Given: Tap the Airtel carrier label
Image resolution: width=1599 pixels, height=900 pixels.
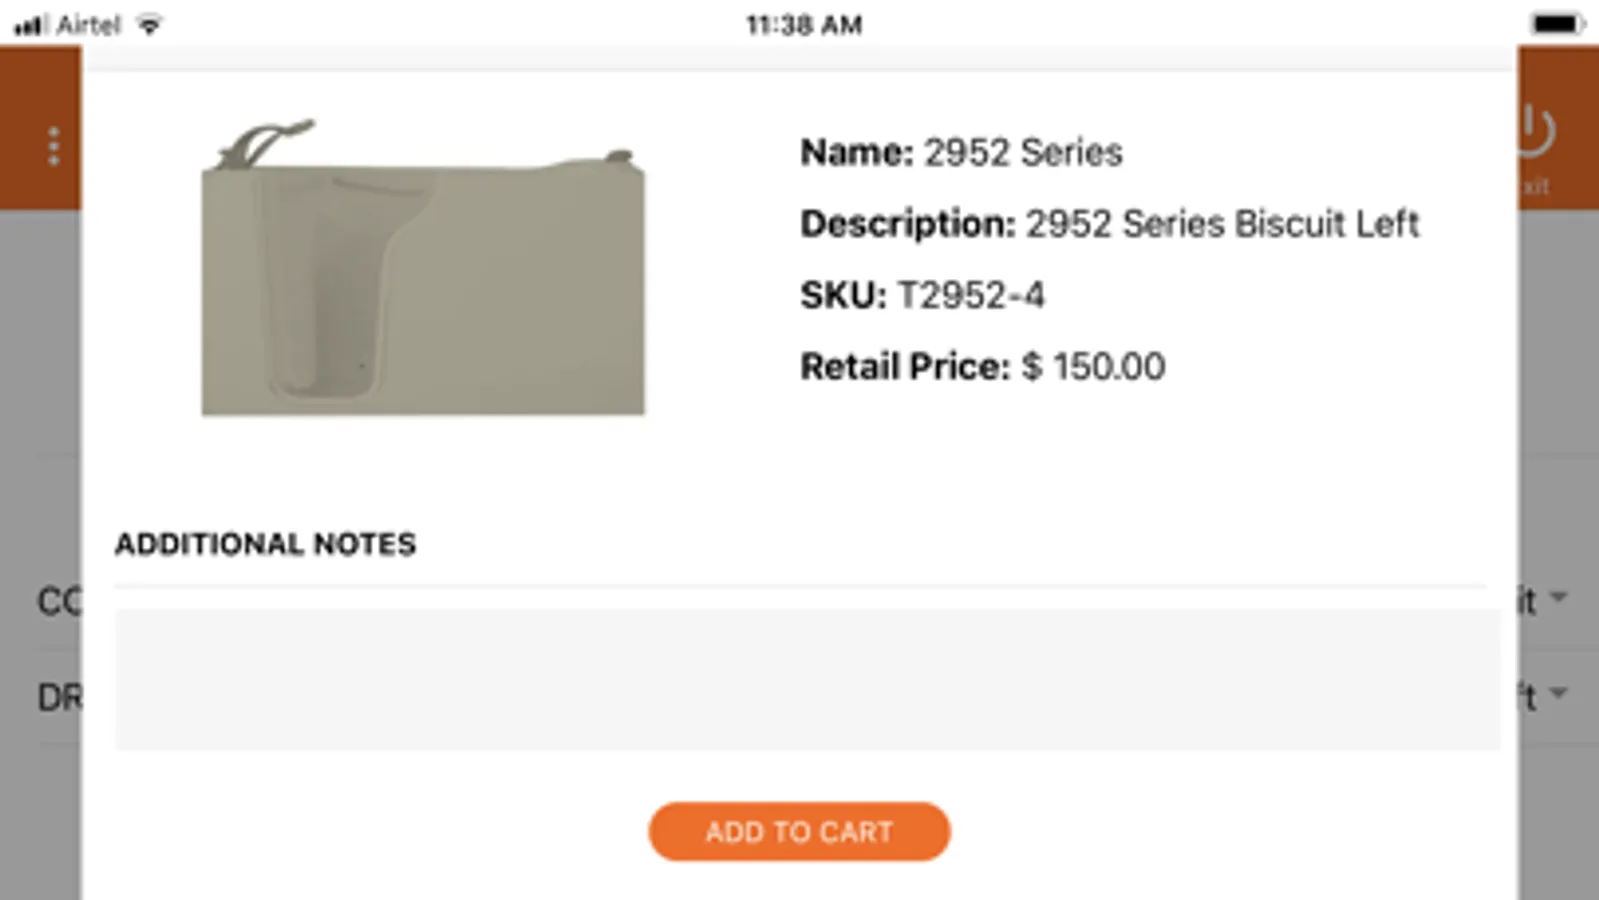Looking at the screenshot, I should tap(88, 25).
